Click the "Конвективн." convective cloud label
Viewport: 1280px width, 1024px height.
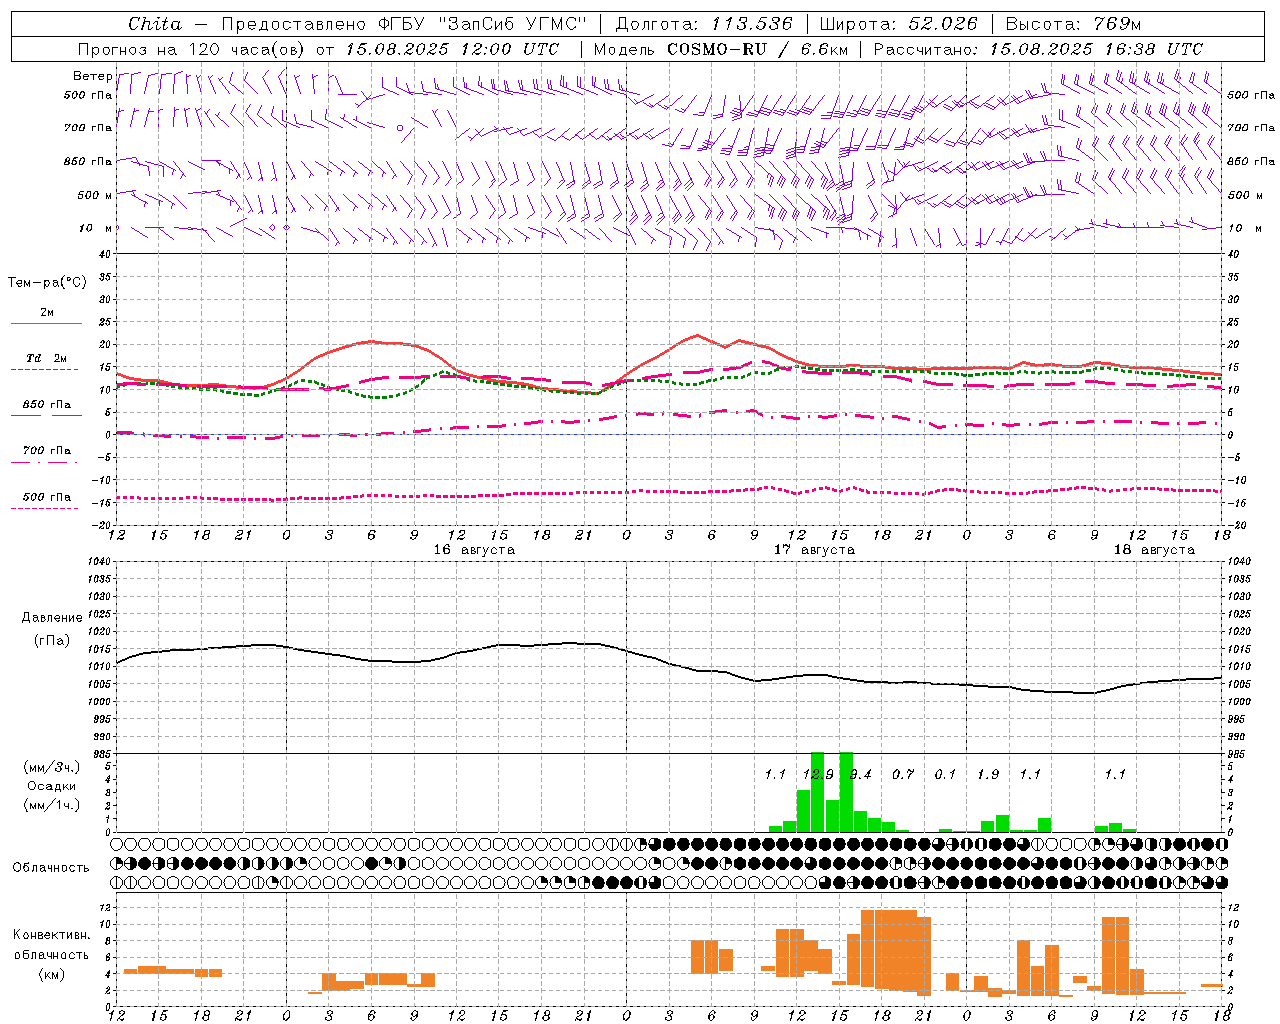(52, 935)
